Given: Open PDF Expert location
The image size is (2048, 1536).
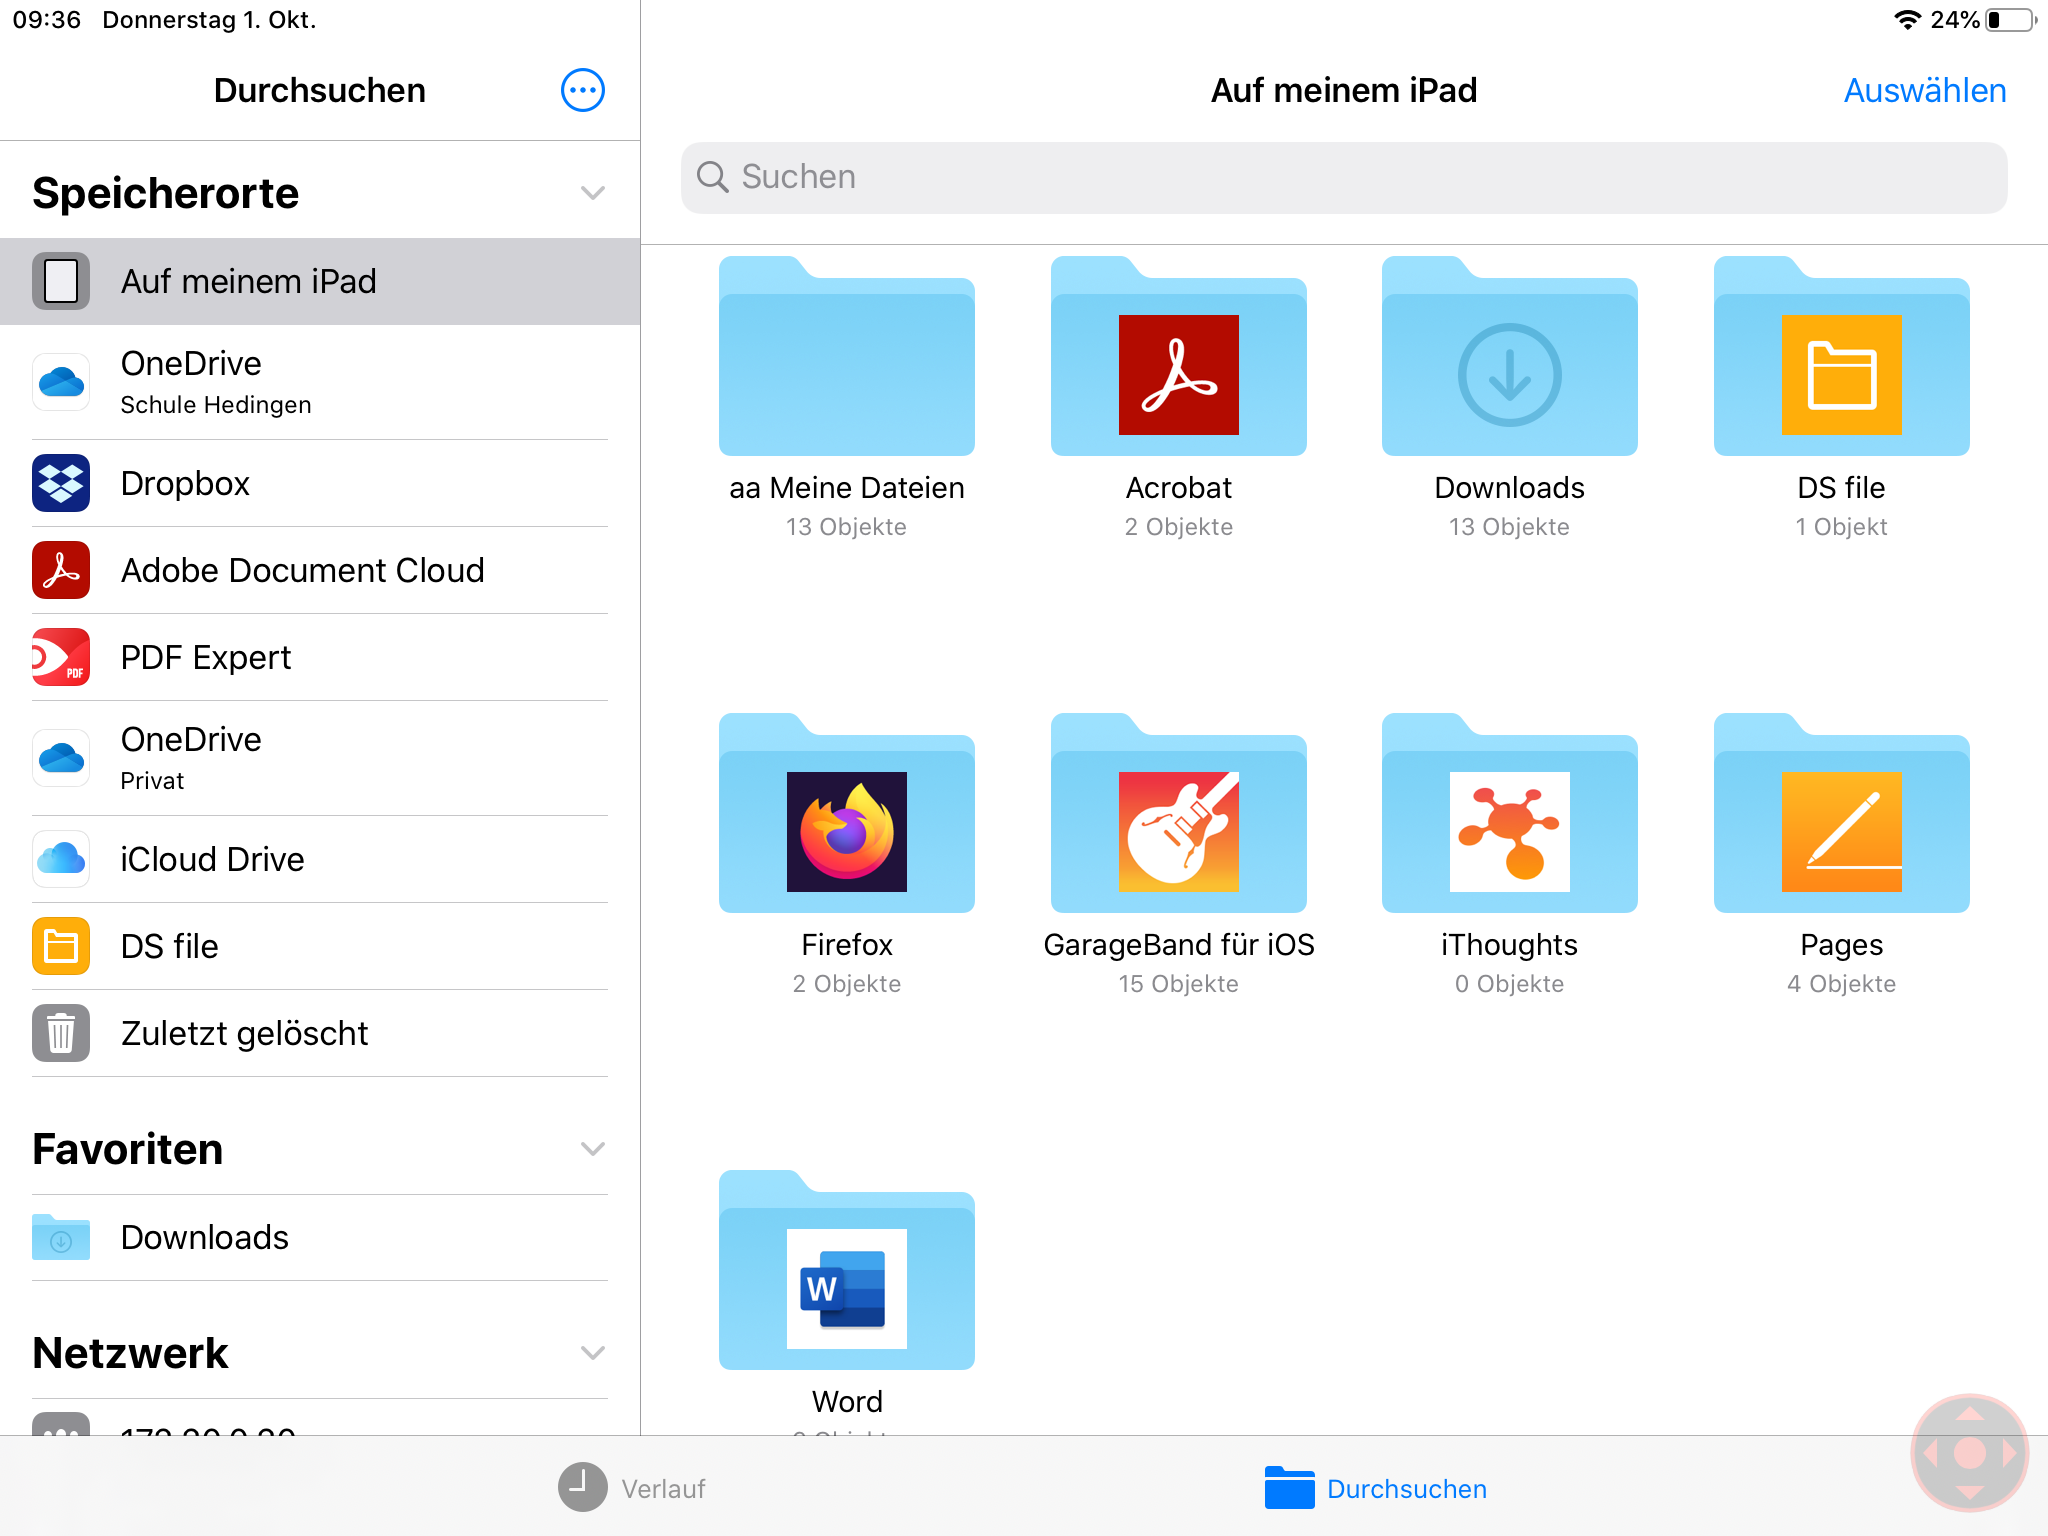Looking at the screenshot, I should point(320,657).
